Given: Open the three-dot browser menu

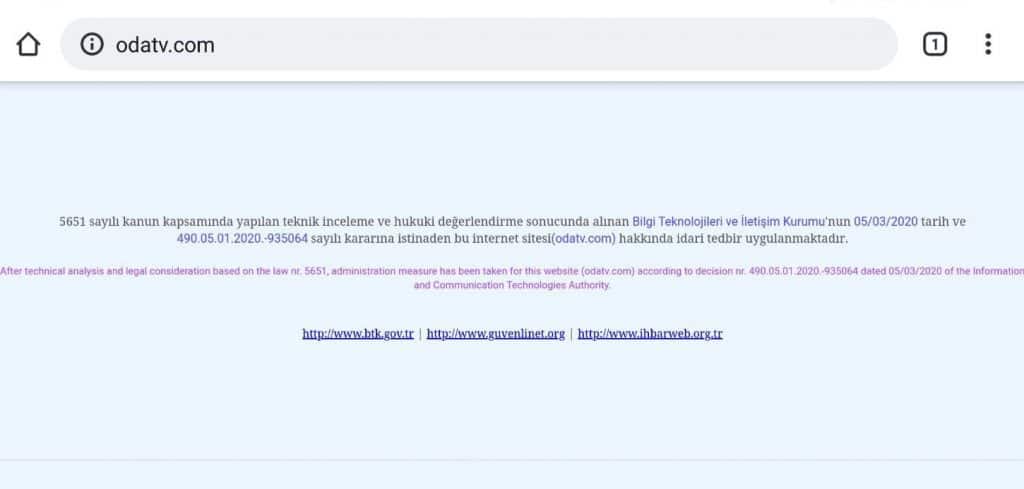Looking at the screenshot, I should pos(988,44).
